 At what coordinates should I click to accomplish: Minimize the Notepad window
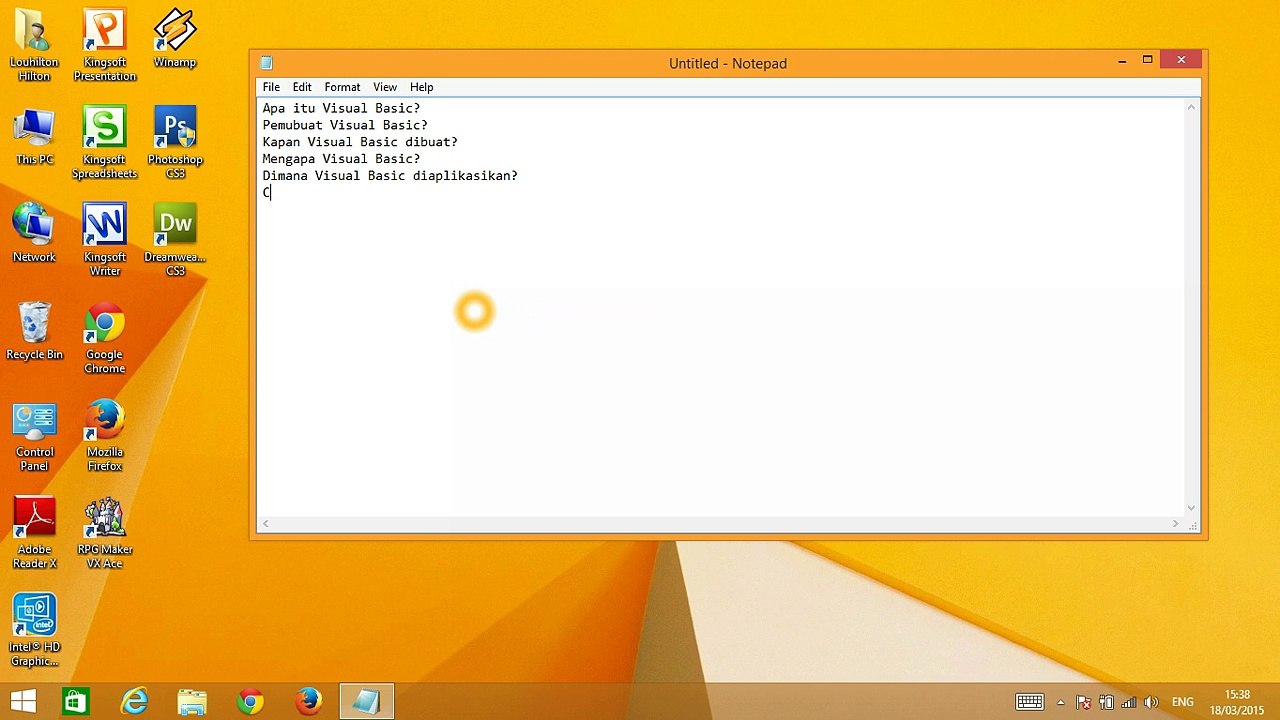pyautogui.click(x=1122, y=61)
